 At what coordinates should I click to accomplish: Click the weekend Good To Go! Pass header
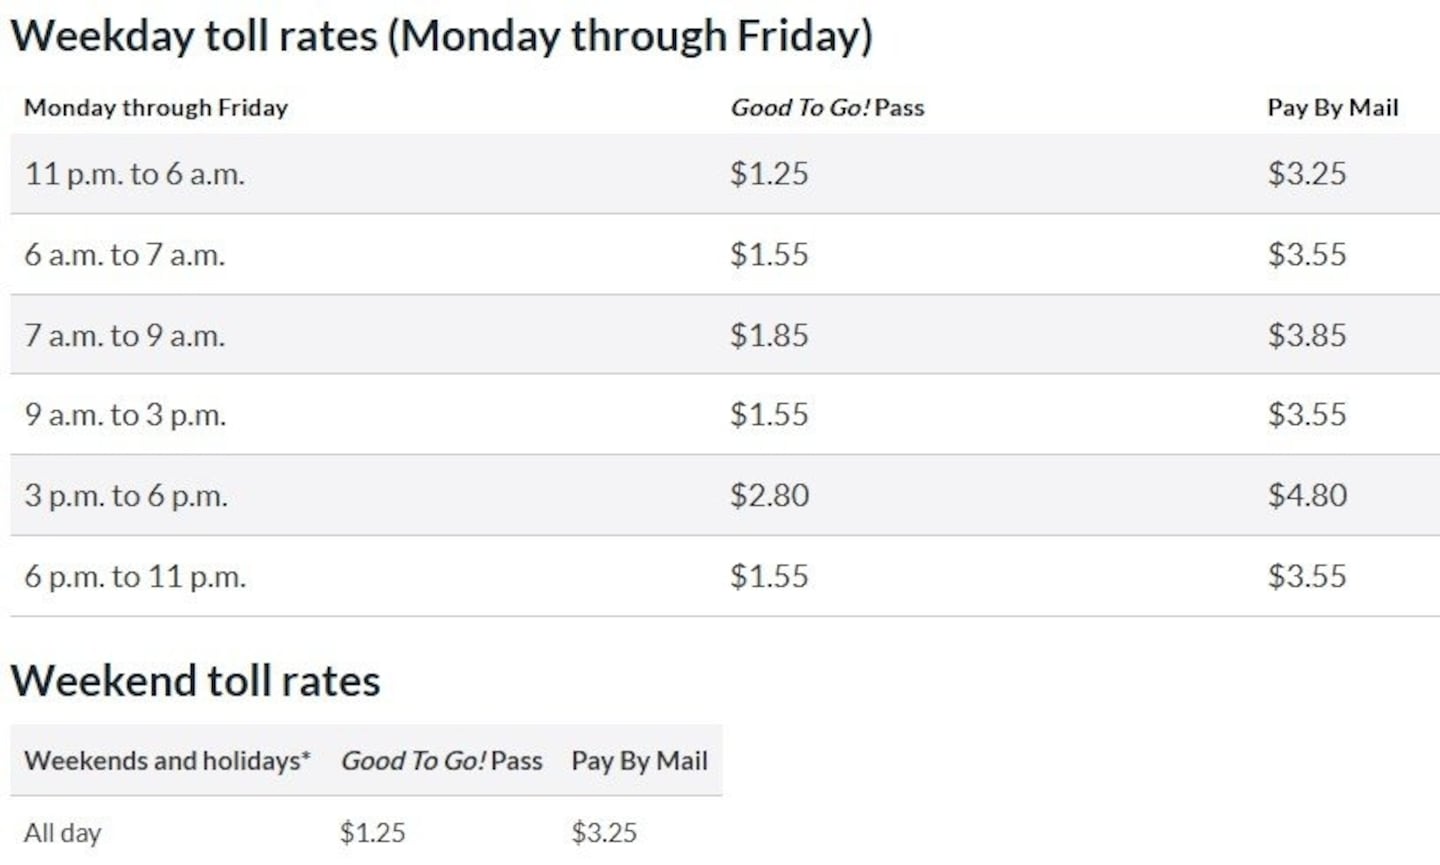[442, 761]
